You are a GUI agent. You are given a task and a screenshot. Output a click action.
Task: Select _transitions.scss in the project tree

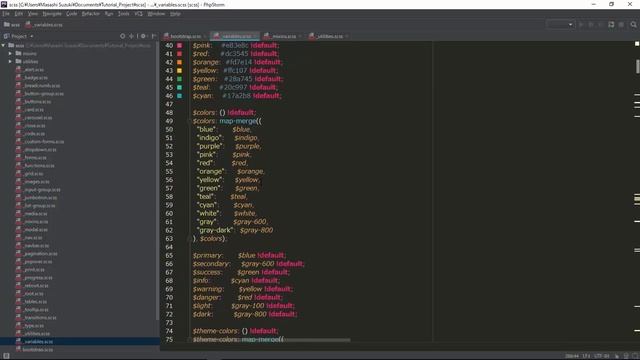36,318
